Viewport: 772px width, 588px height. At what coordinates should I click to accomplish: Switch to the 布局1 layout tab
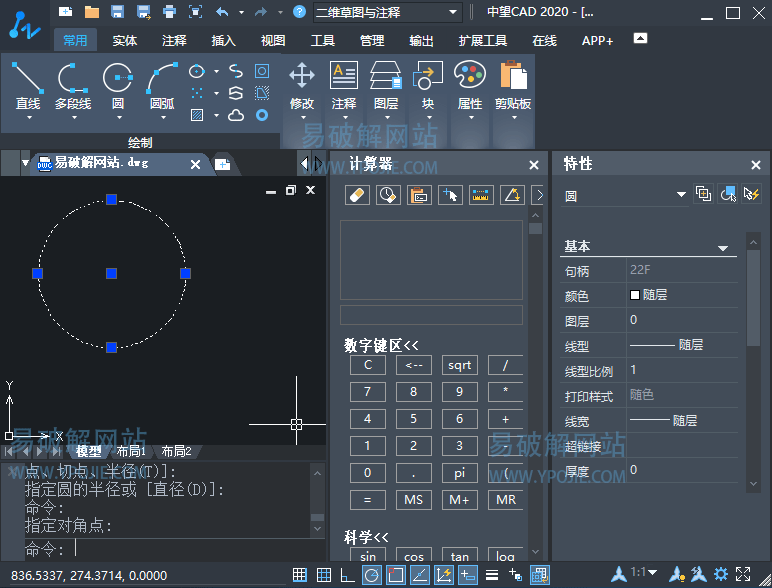[x=131, y=451]
